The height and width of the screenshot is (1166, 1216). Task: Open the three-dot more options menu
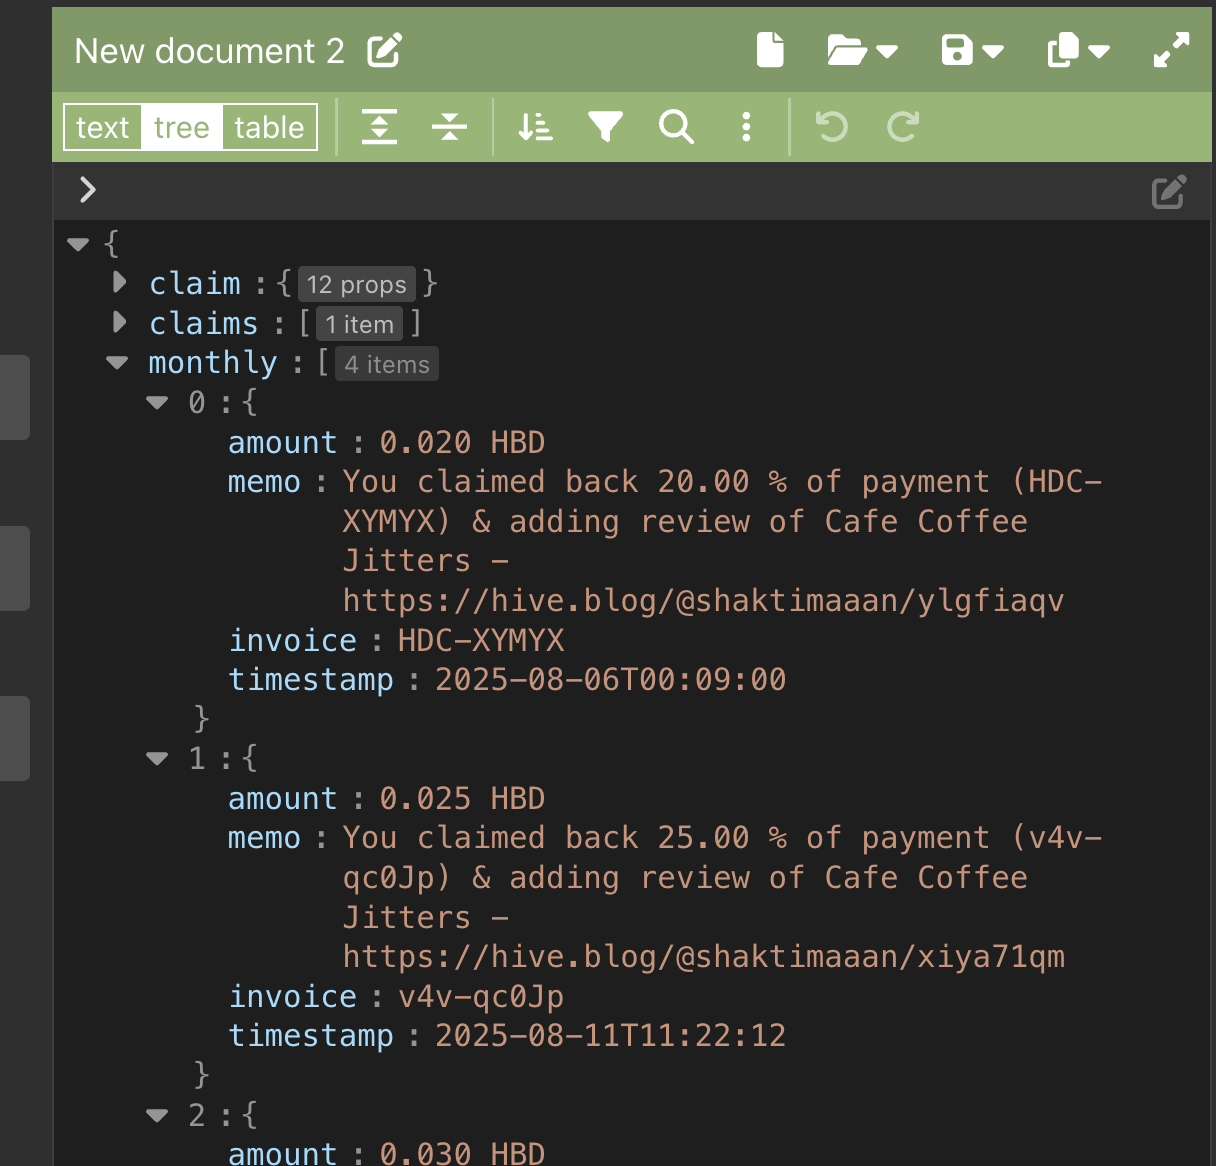coord(746,126)
